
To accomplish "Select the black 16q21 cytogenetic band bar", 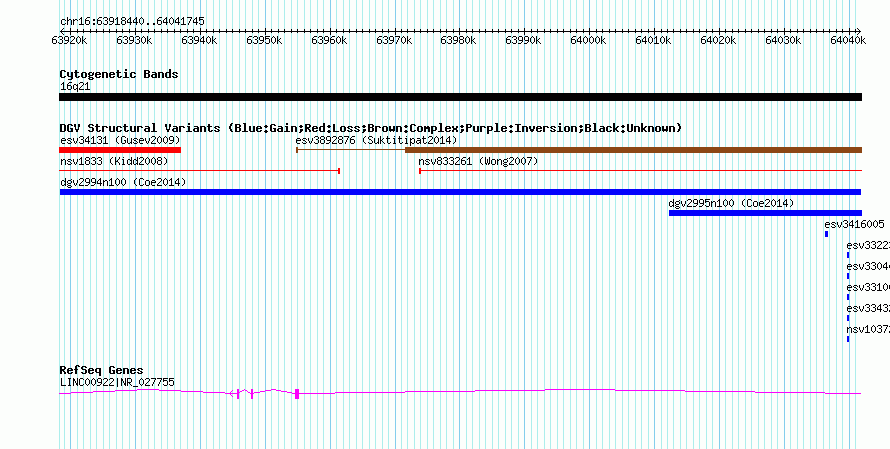I will 460,97.
